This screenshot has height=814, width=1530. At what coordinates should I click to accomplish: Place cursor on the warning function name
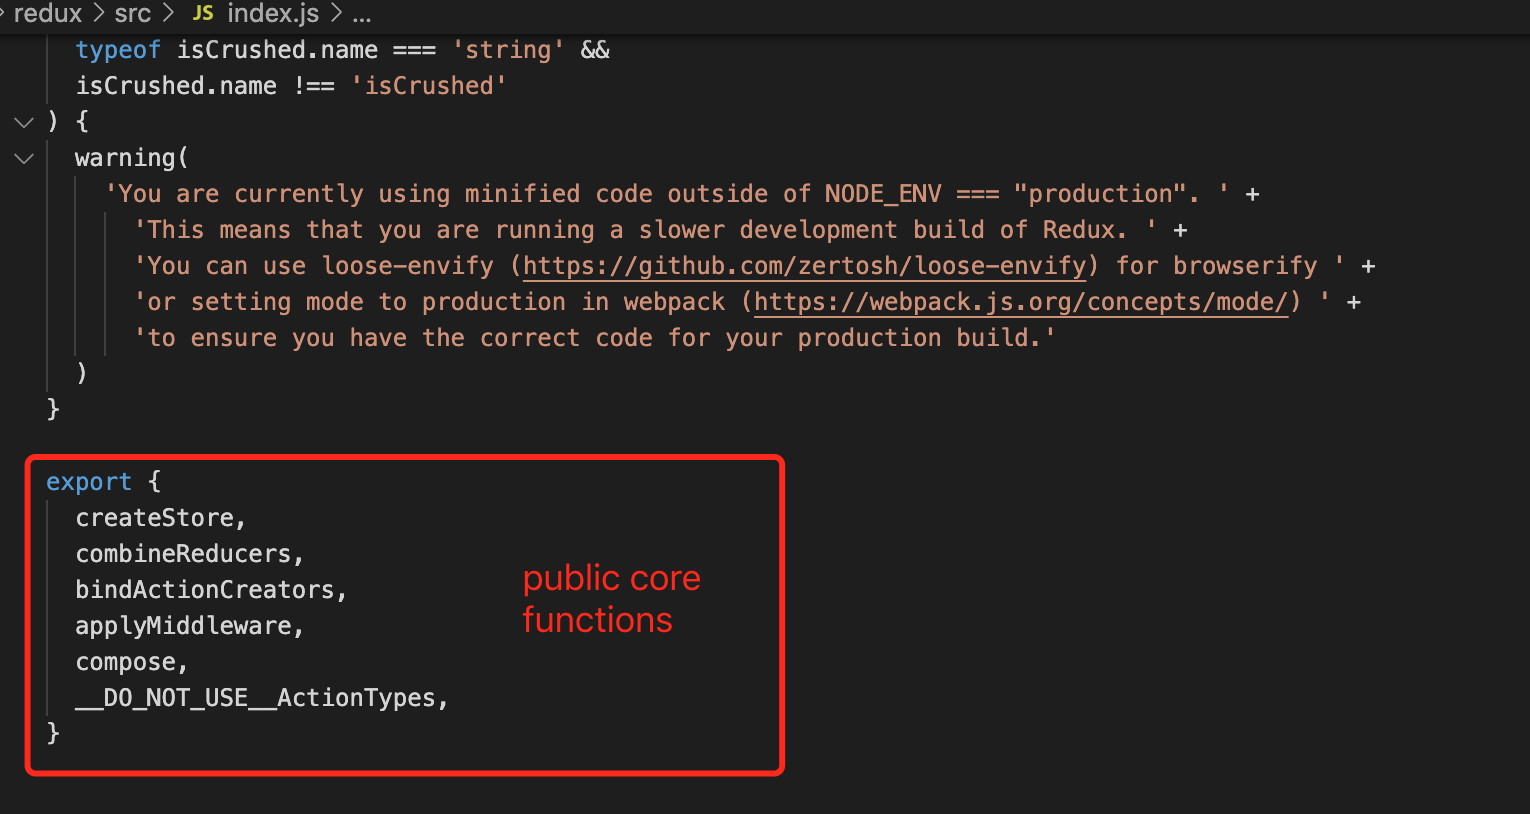click(x=125, y=158)
